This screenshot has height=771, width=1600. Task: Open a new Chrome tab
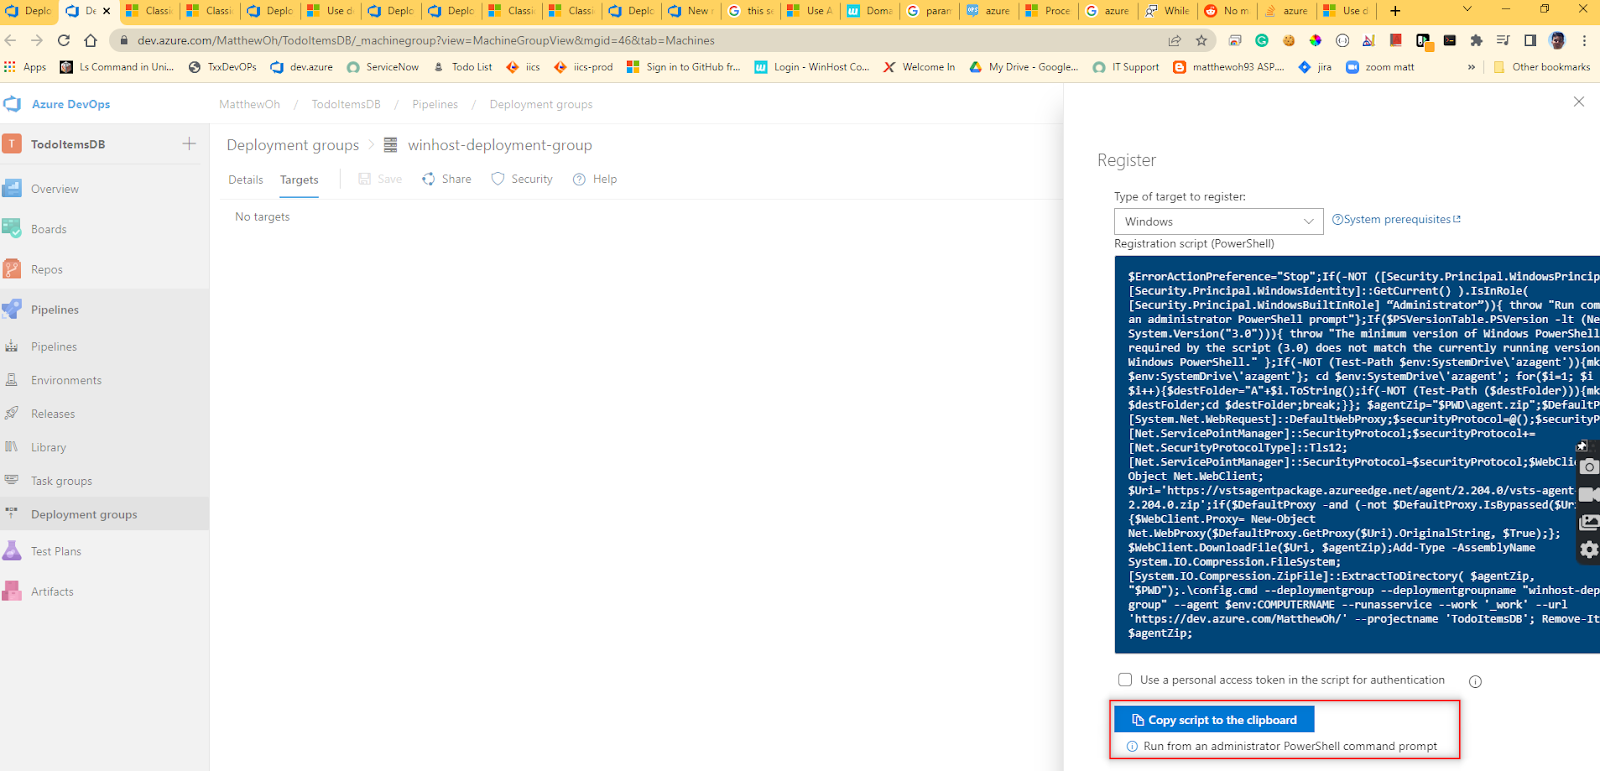tap(1395, 11)
